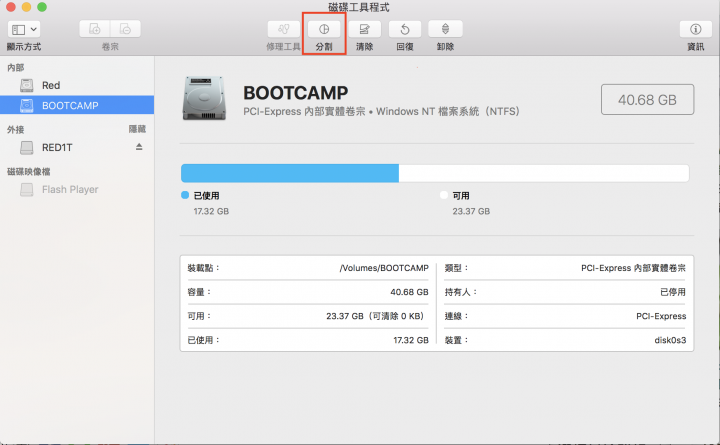Eject the RED1T external disk

point(139,147)
